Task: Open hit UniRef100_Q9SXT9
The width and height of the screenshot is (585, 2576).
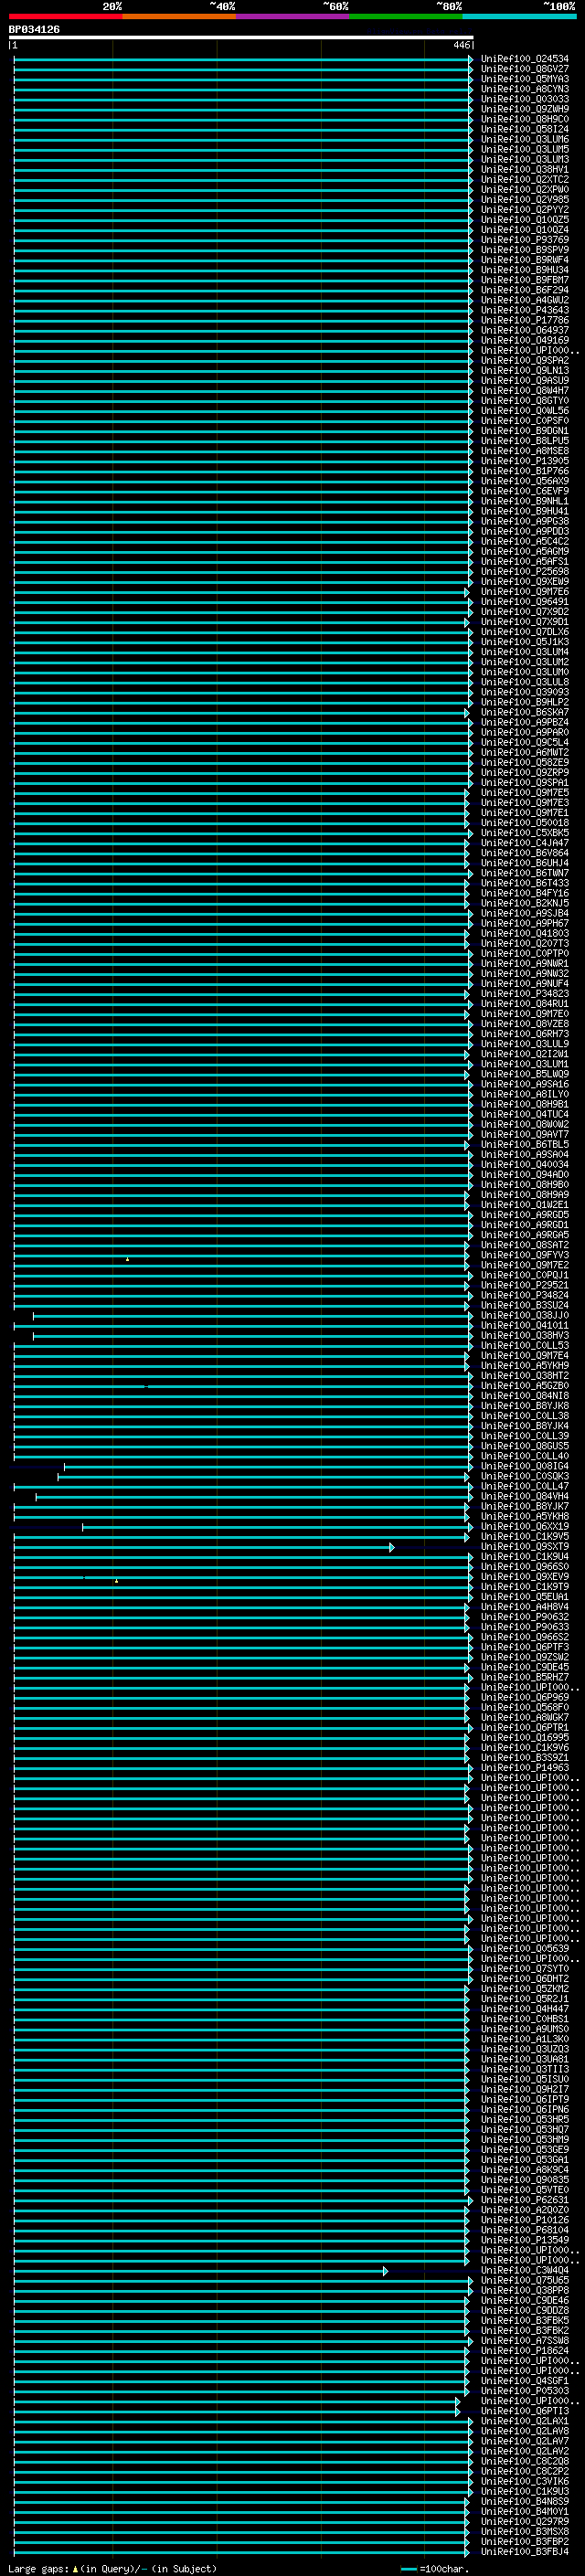Action: point(525,1547)
